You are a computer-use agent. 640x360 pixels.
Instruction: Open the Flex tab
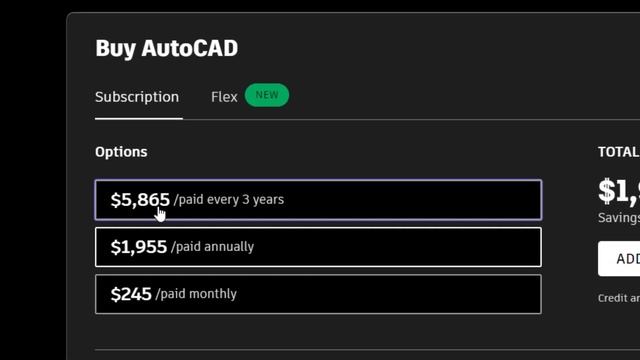pyautogui.click(x=224, y=97)
